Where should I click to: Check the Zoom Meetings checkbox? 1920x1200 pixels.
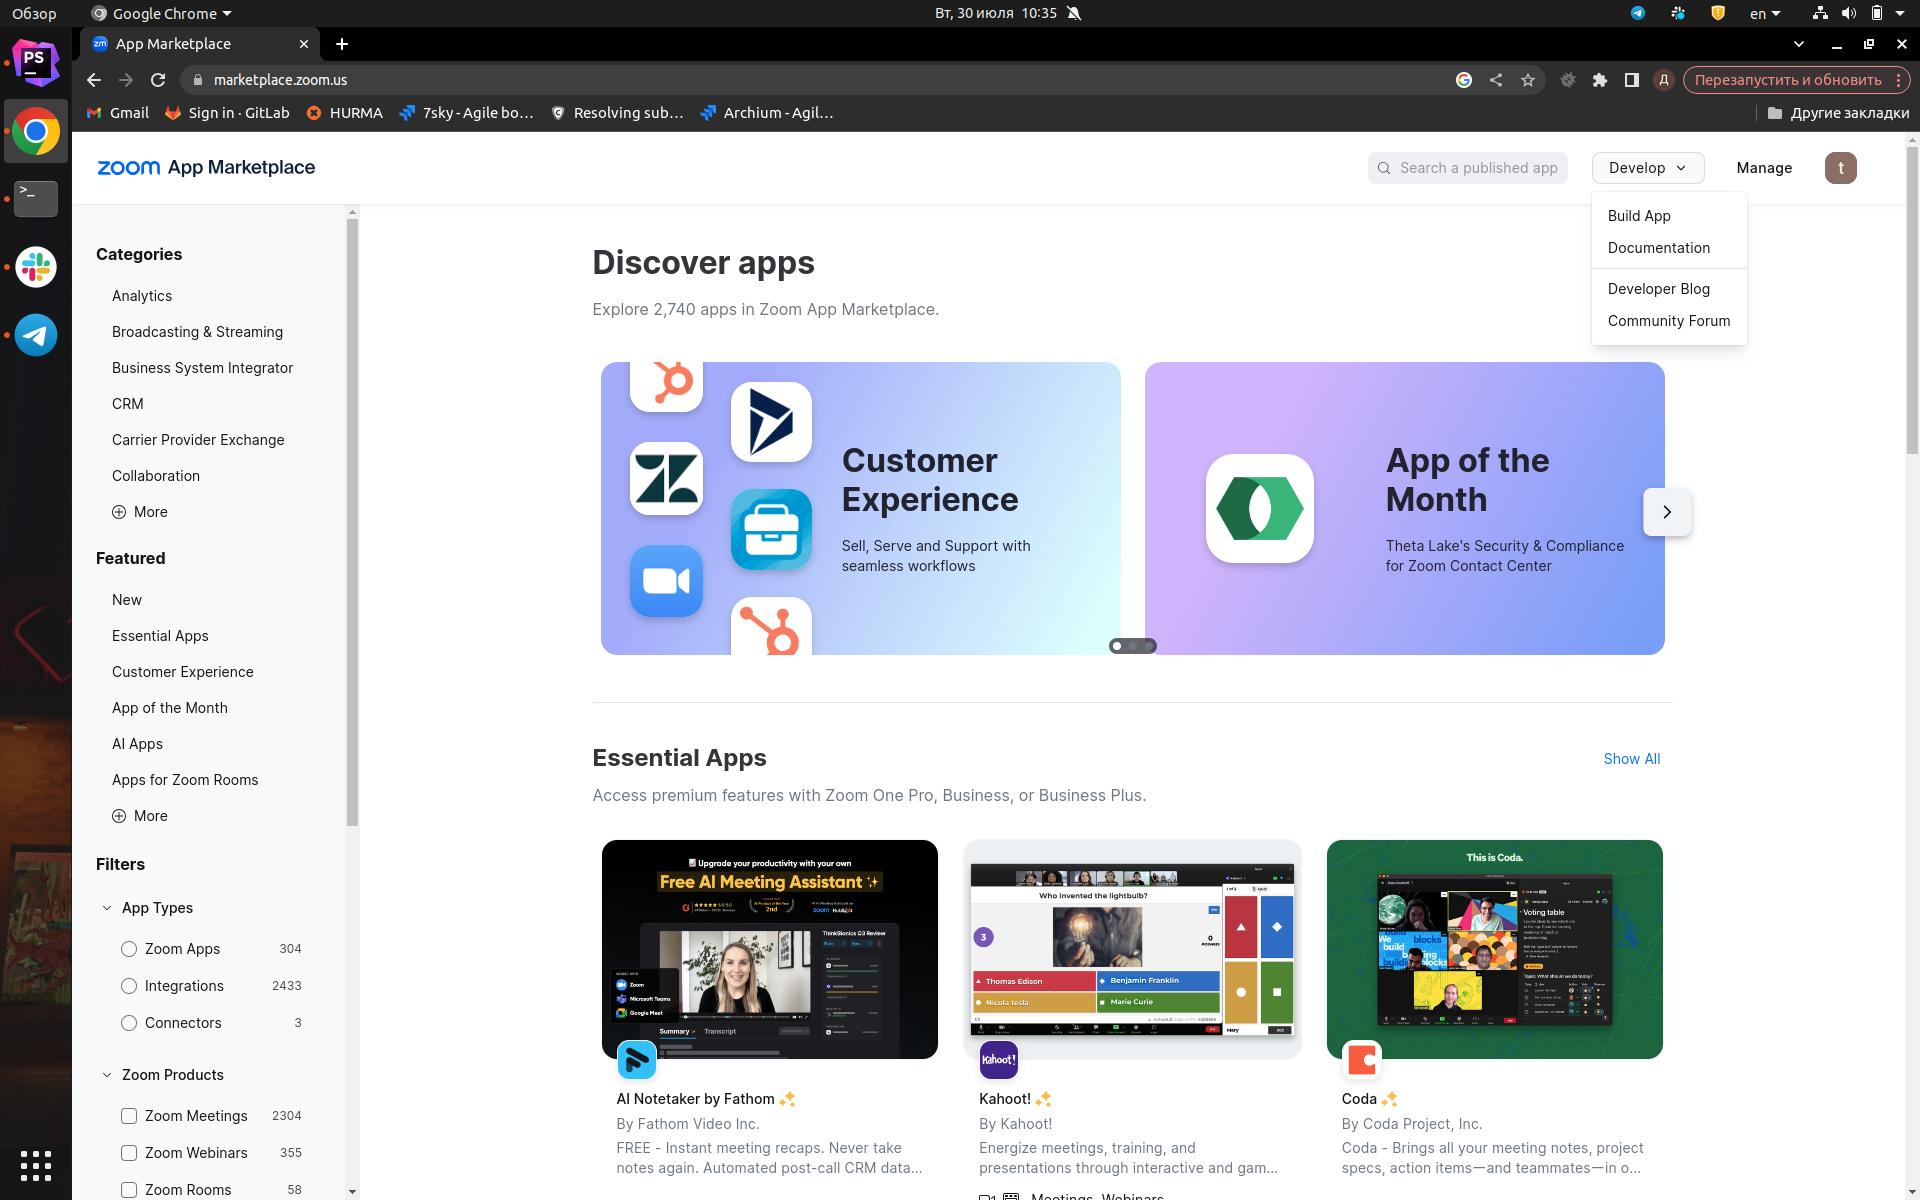pyautogui.click(x=129, y=1116)
